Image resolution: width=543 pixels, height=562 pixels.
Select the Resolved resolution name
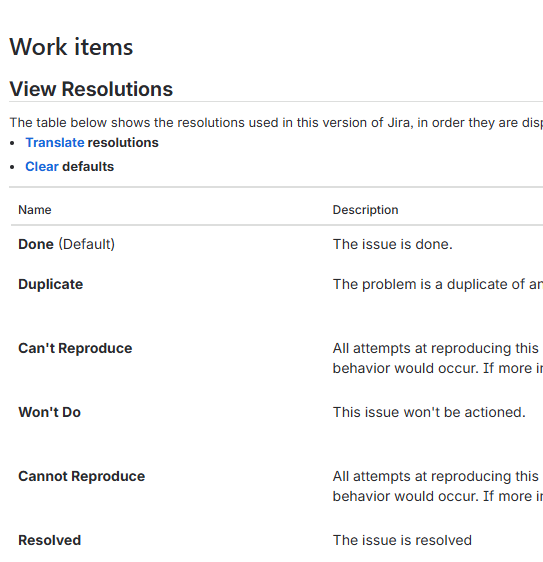49,540
